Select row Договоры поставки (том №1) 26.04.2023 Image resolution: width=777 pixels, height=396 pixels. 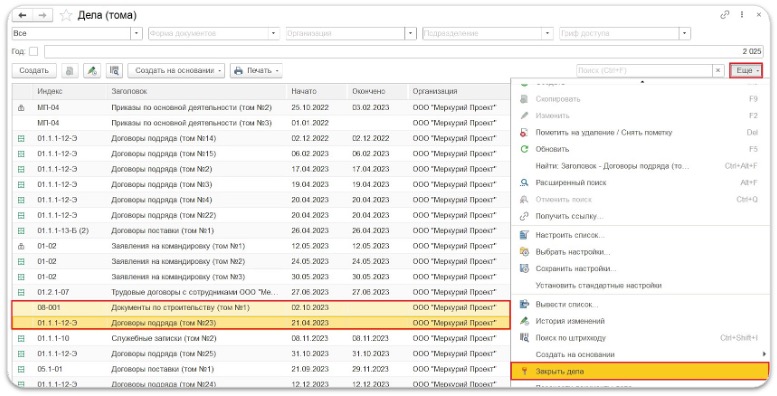[x=261, y=231]
